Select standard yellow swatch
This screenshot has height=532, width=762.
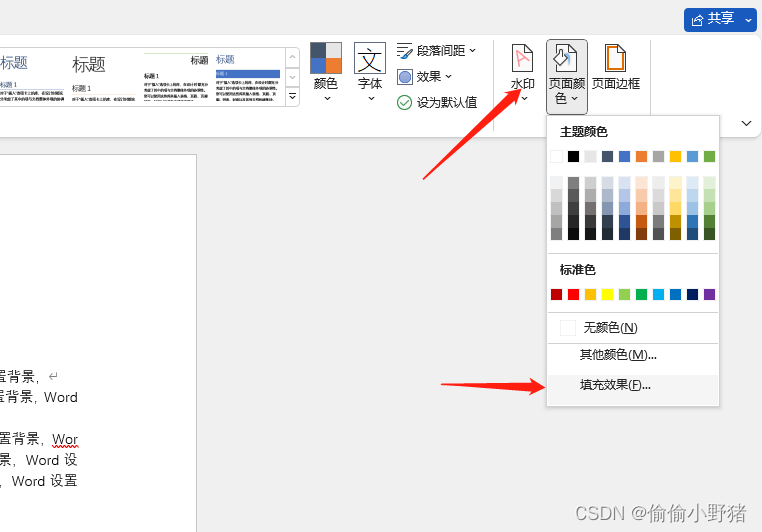pos(607,294)
